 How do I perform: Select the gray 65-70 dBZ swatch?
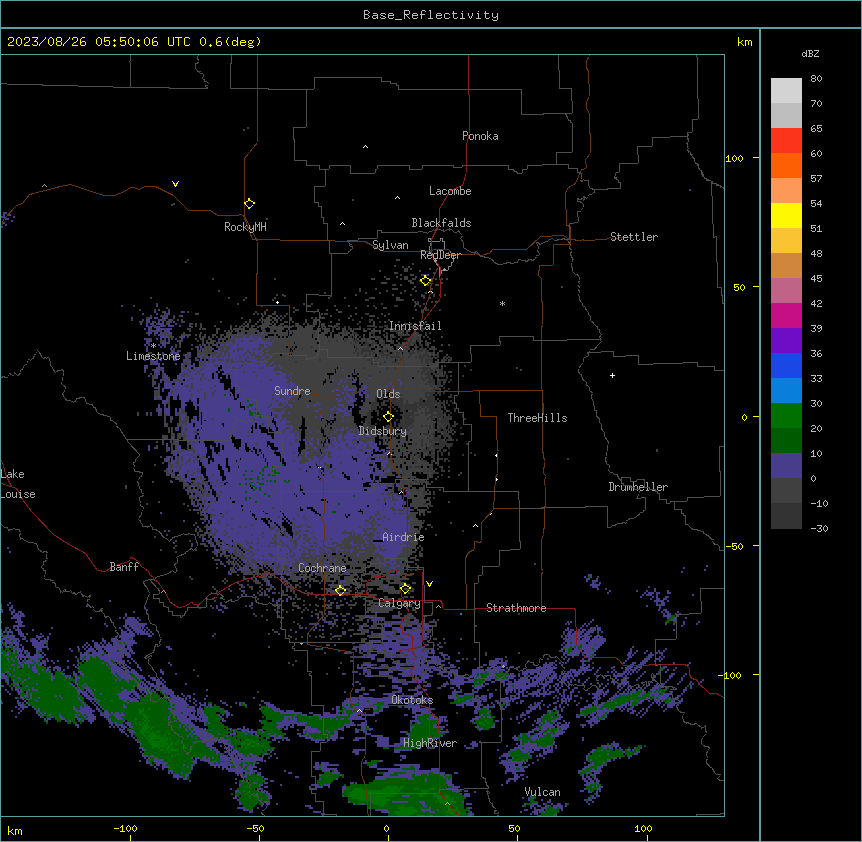click(x=786, y=115)
